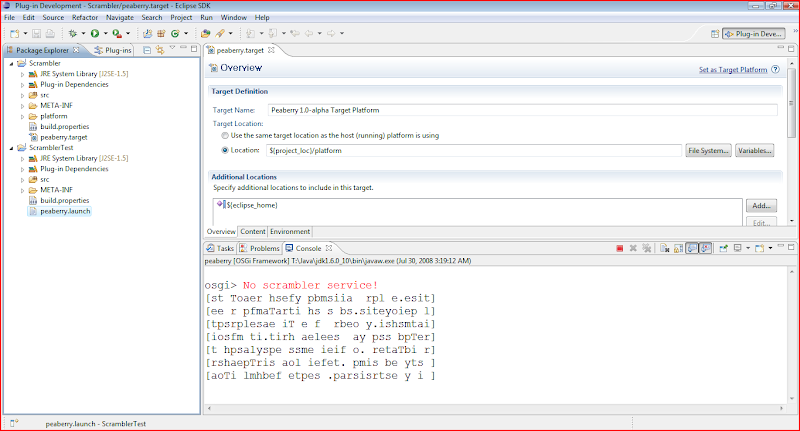This screenshot has height=431, width=800.
Task: Open the New wizard dropdown arrow
Action: (25, 34)
